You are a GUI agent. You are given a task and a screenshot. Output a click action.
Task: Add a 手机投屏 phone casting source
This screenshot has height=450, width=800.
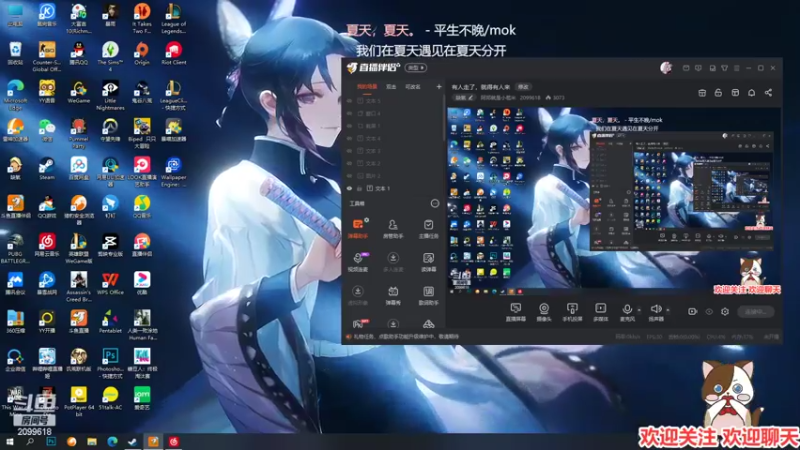point(572,312)
